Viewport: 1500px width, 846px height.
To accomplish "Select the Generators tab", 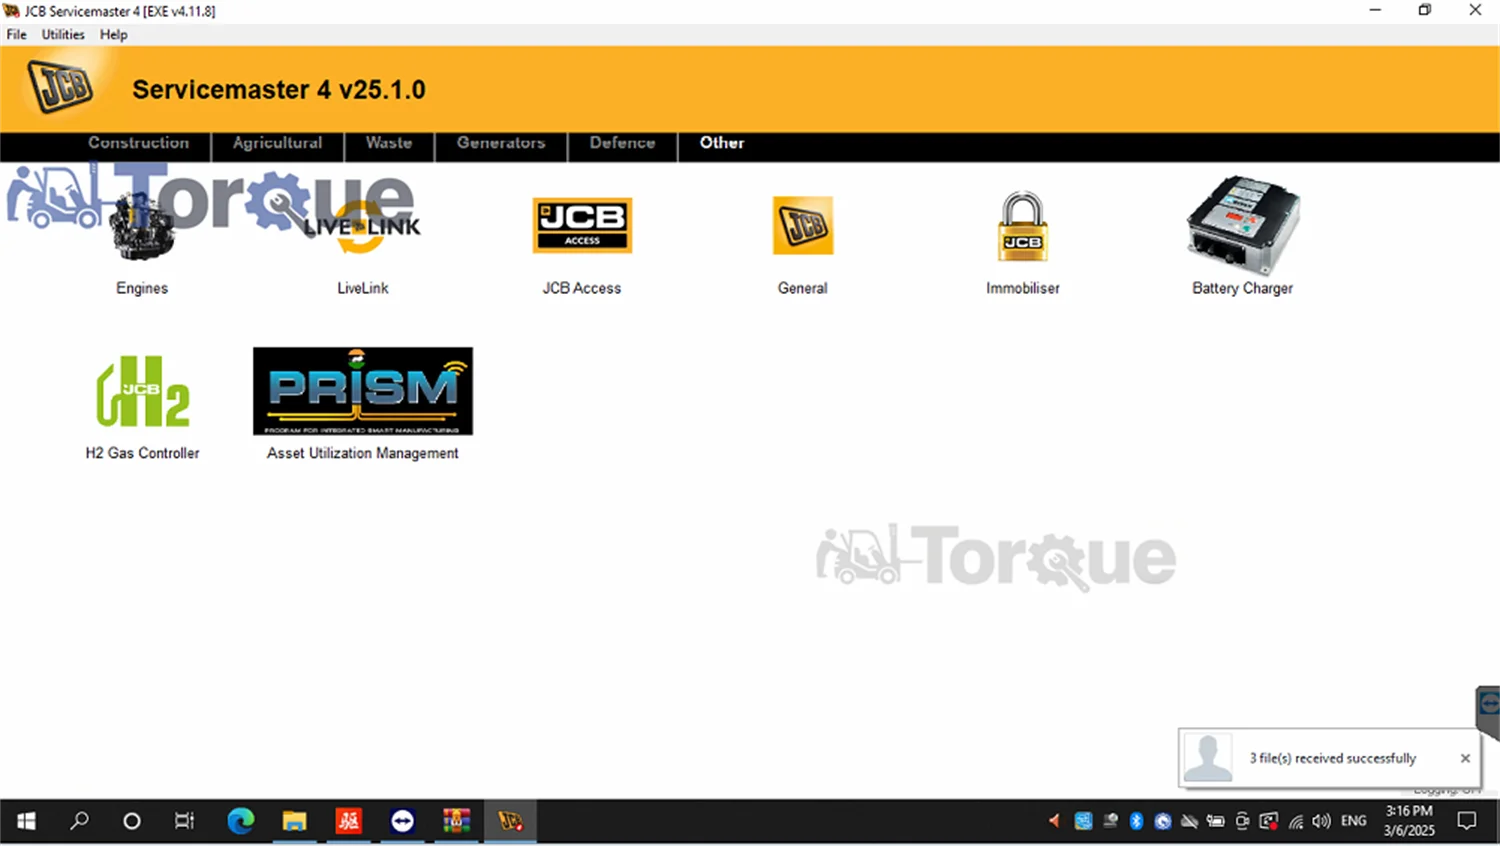I will [501, 143].
